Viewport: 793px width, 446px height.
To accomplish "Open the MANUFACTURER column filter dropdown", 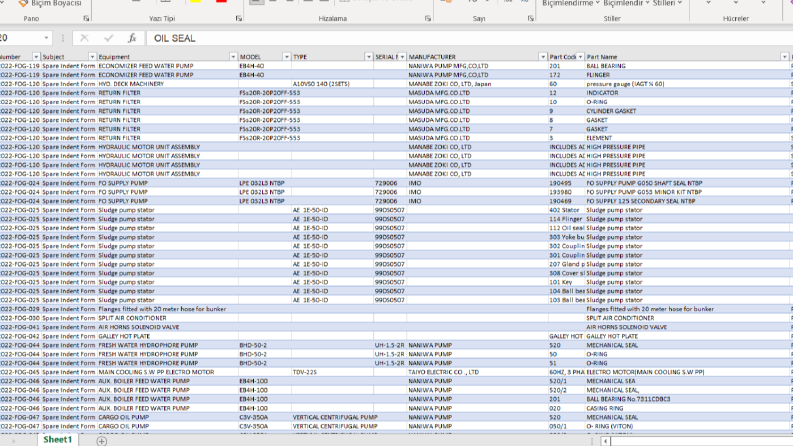I will [x=543, y=57].
